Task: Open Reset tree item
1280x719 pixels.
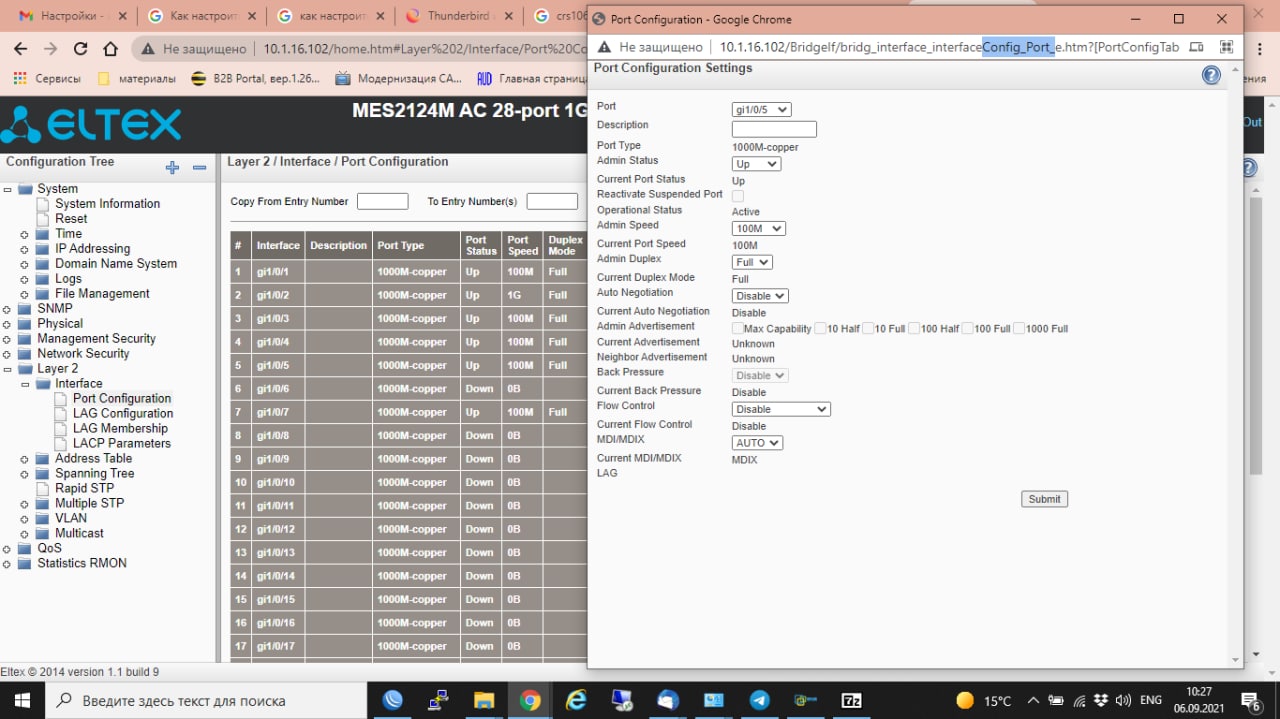Action: (x=71, y=219)
